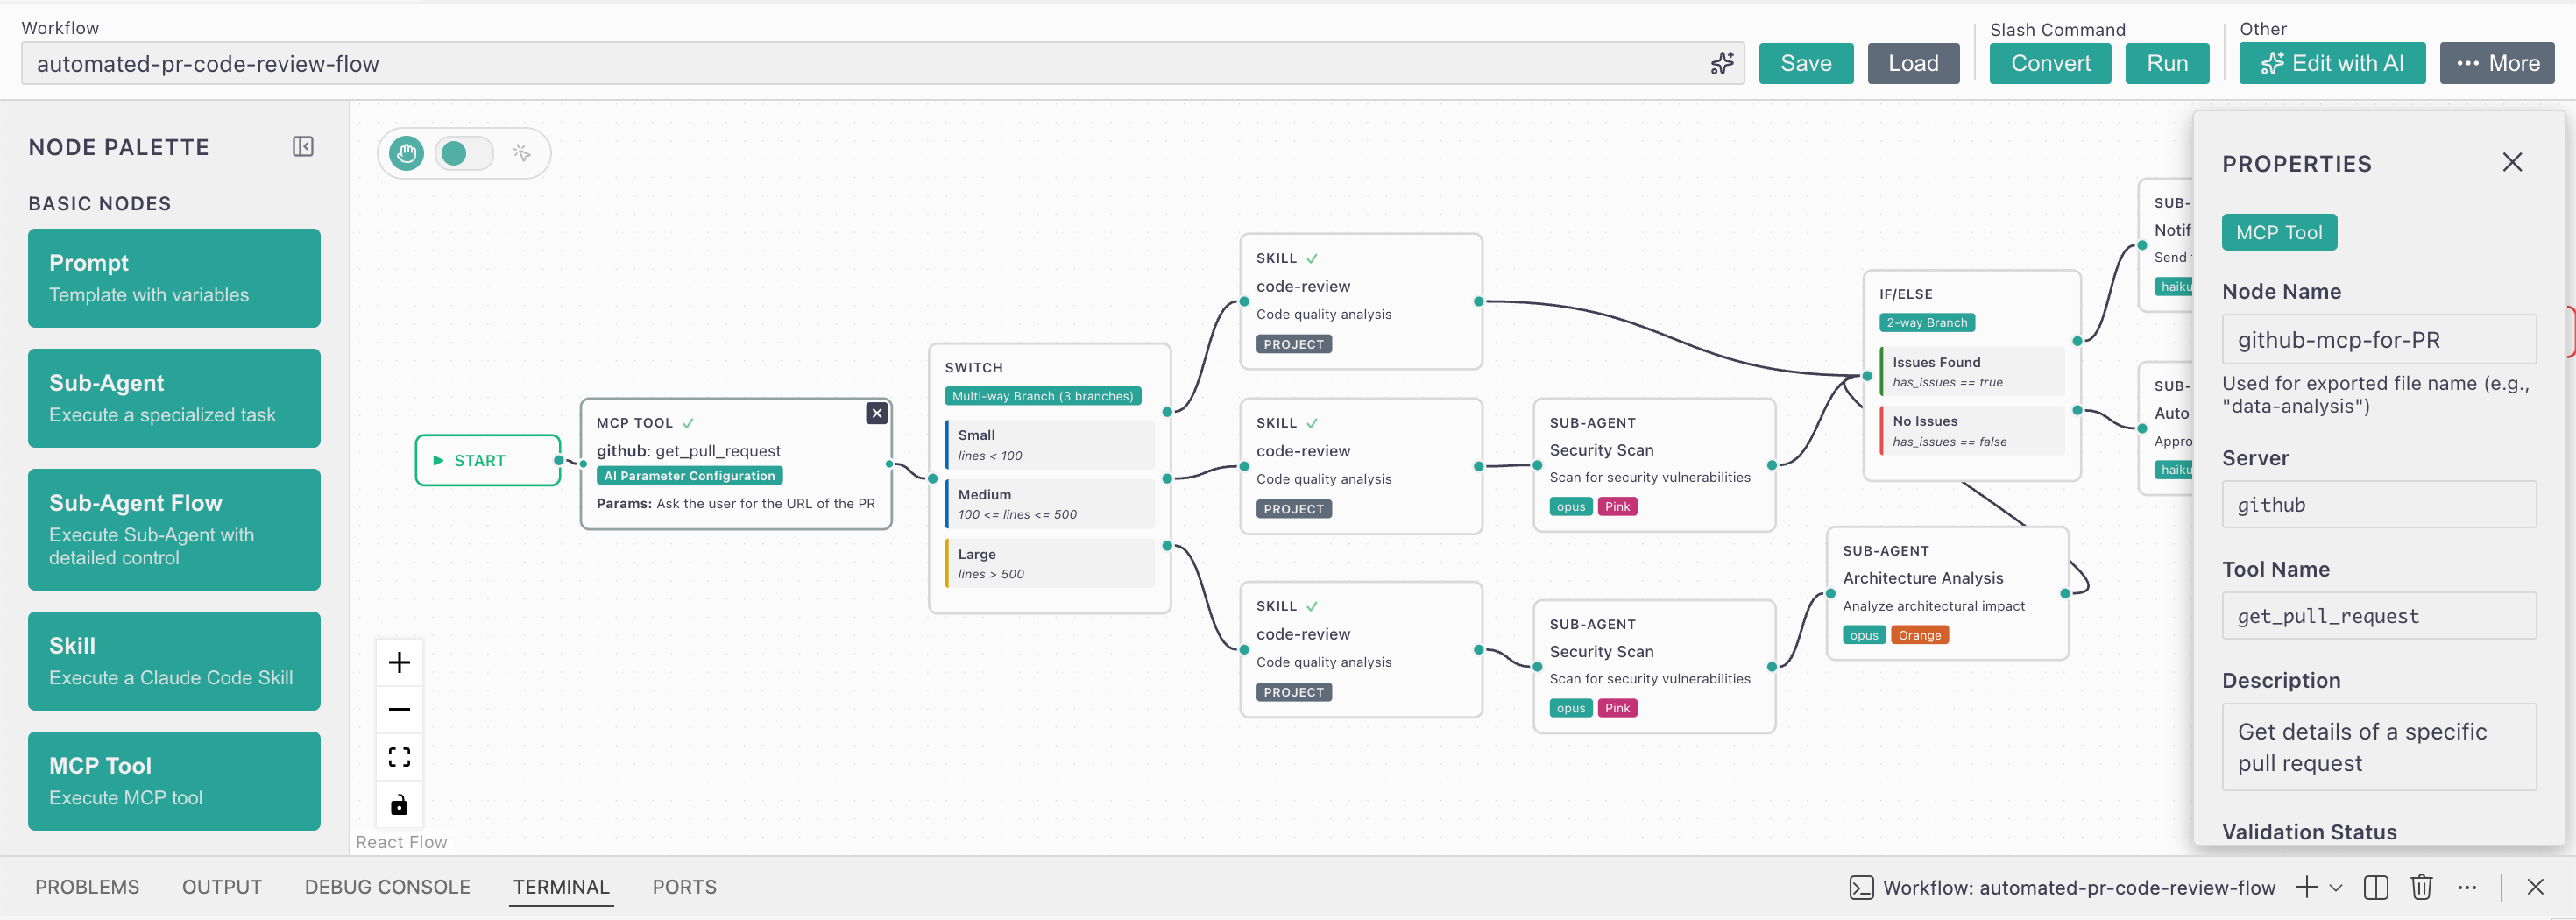
Task: Click the Basic Nodes section heading
Action: tap(100, 203)
